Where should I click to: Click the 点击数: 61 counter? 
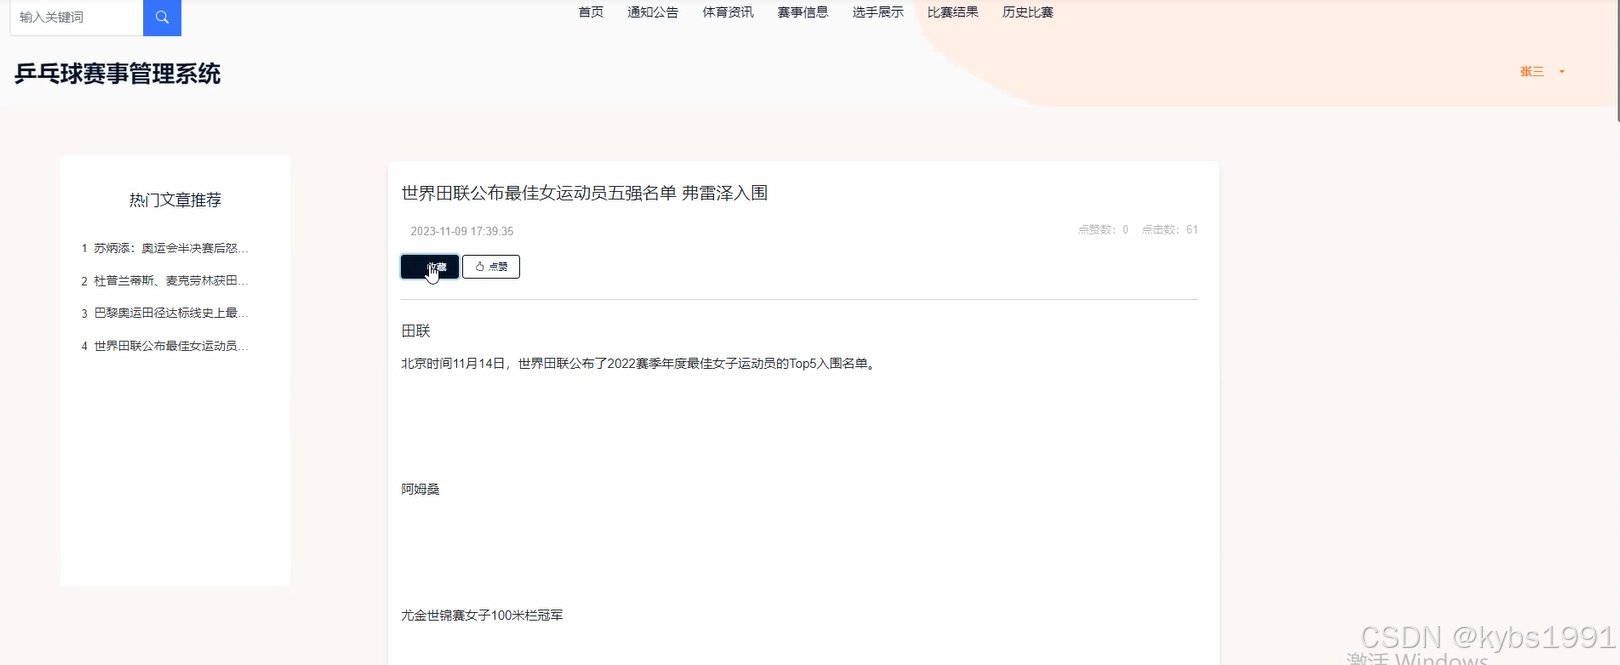[1170, 230]
